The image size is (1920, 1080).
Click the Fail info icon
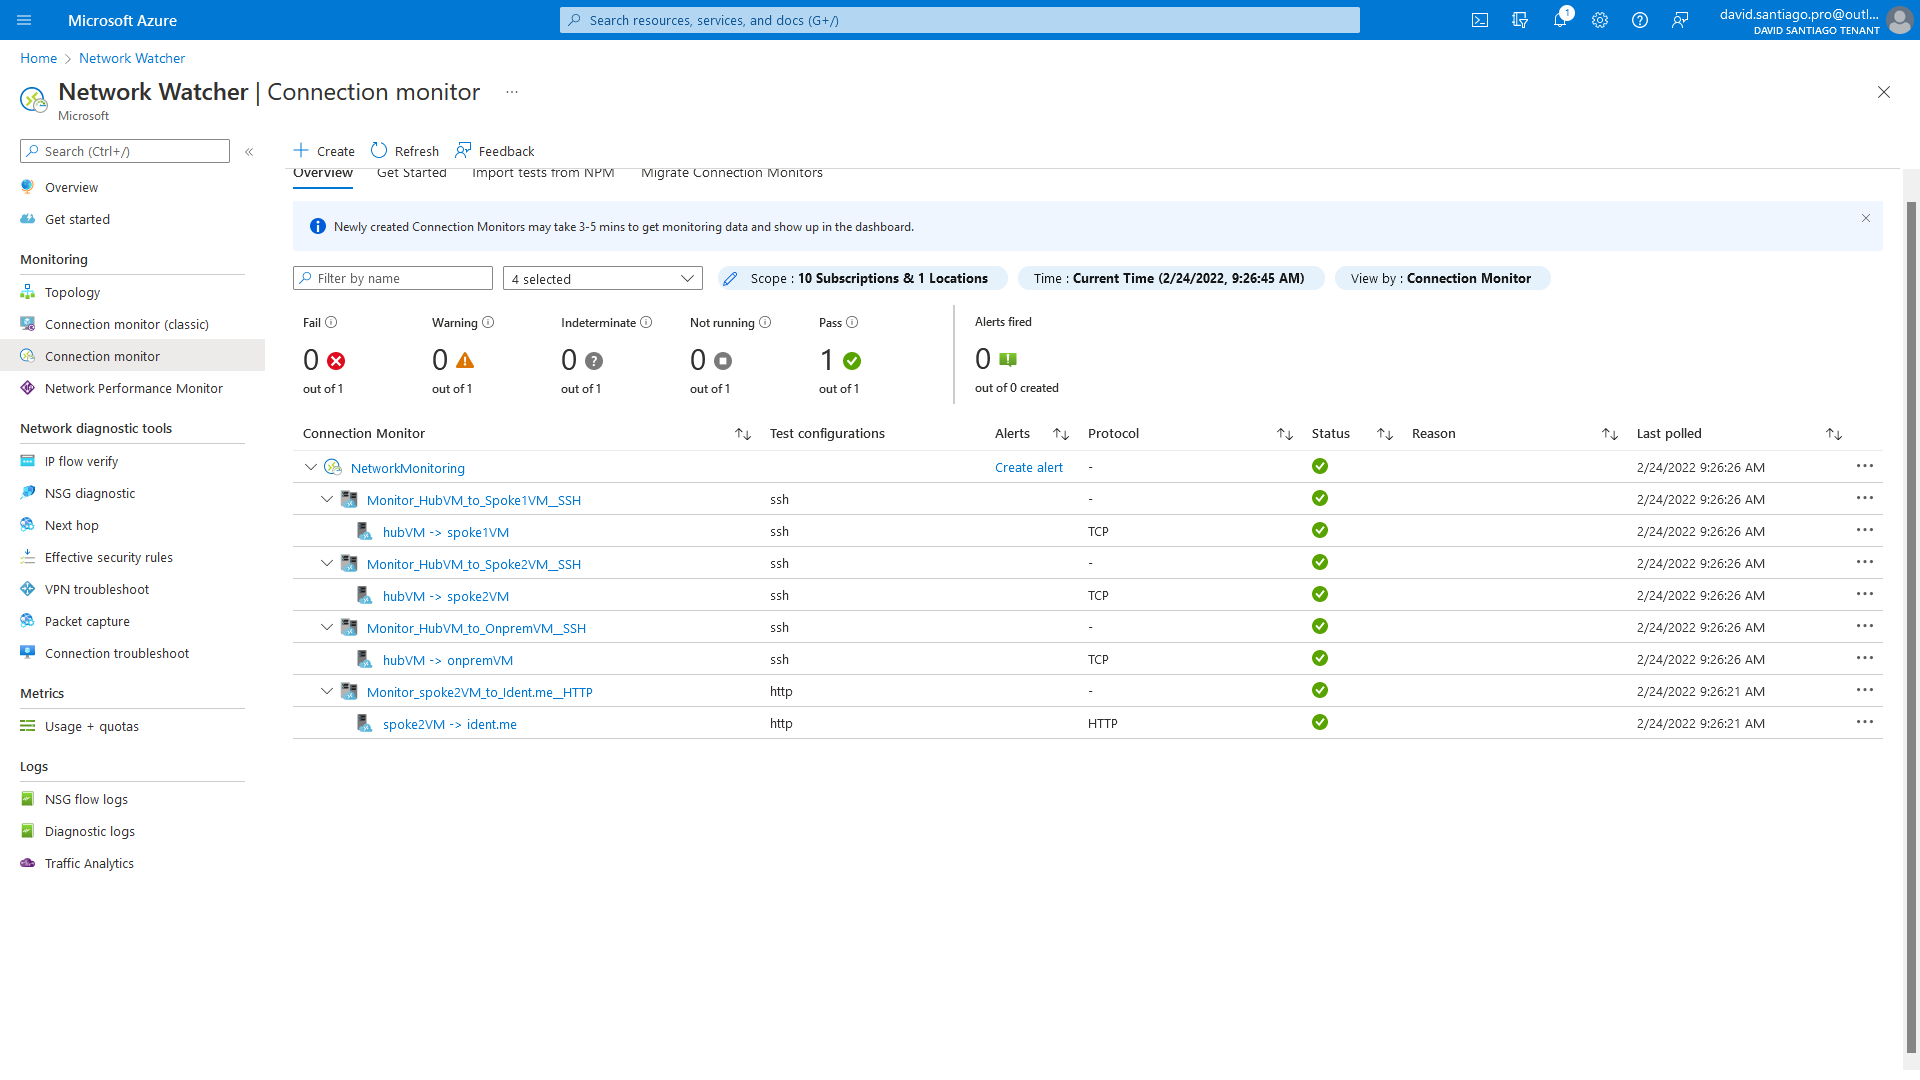[x=331, y=322]
